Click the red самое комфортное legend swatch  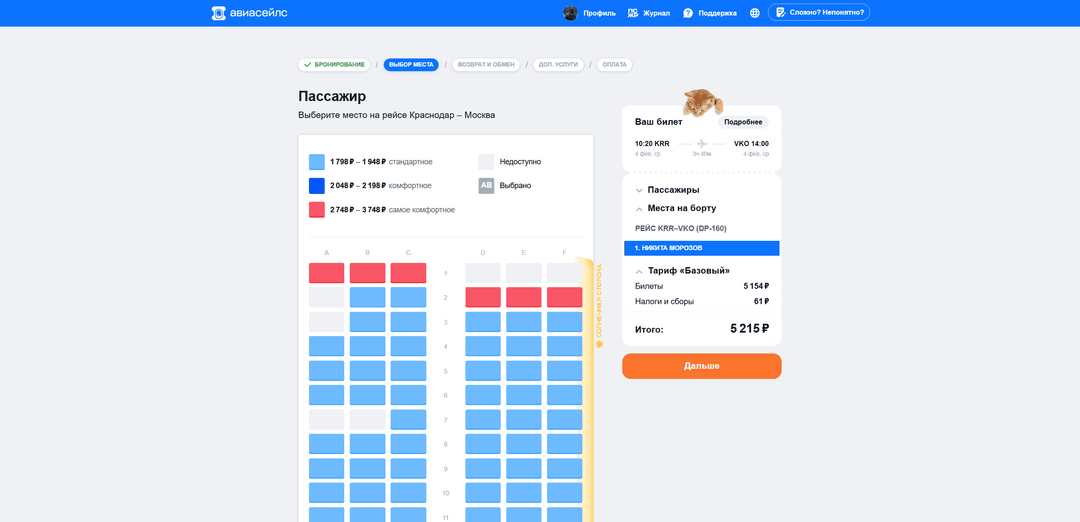pos(317,209)
